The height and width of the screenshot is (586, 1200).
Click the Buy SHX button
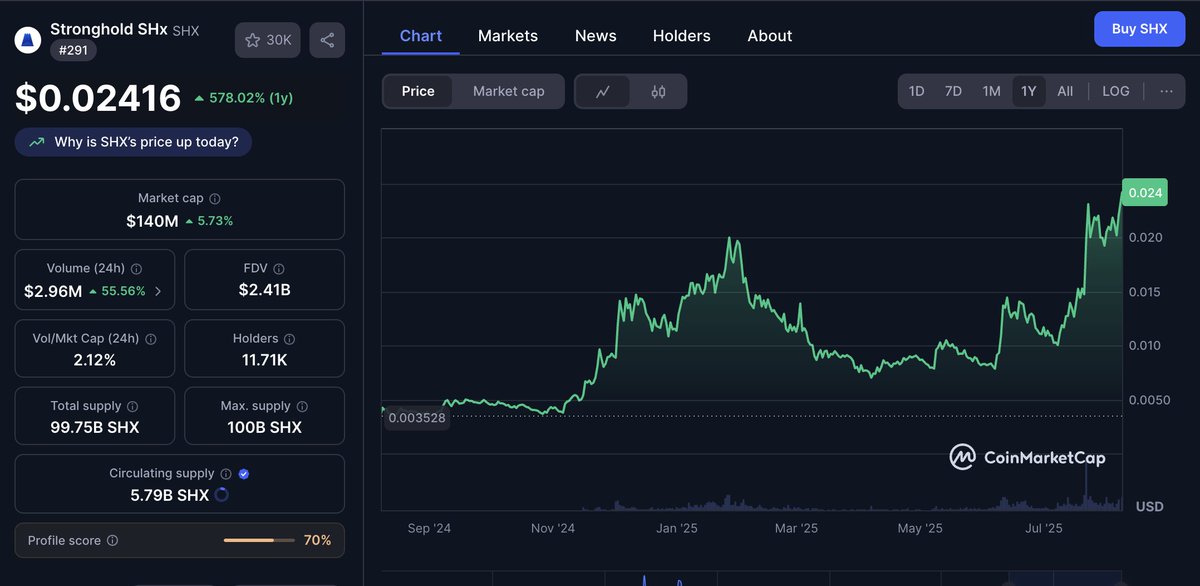(1139, 28)
